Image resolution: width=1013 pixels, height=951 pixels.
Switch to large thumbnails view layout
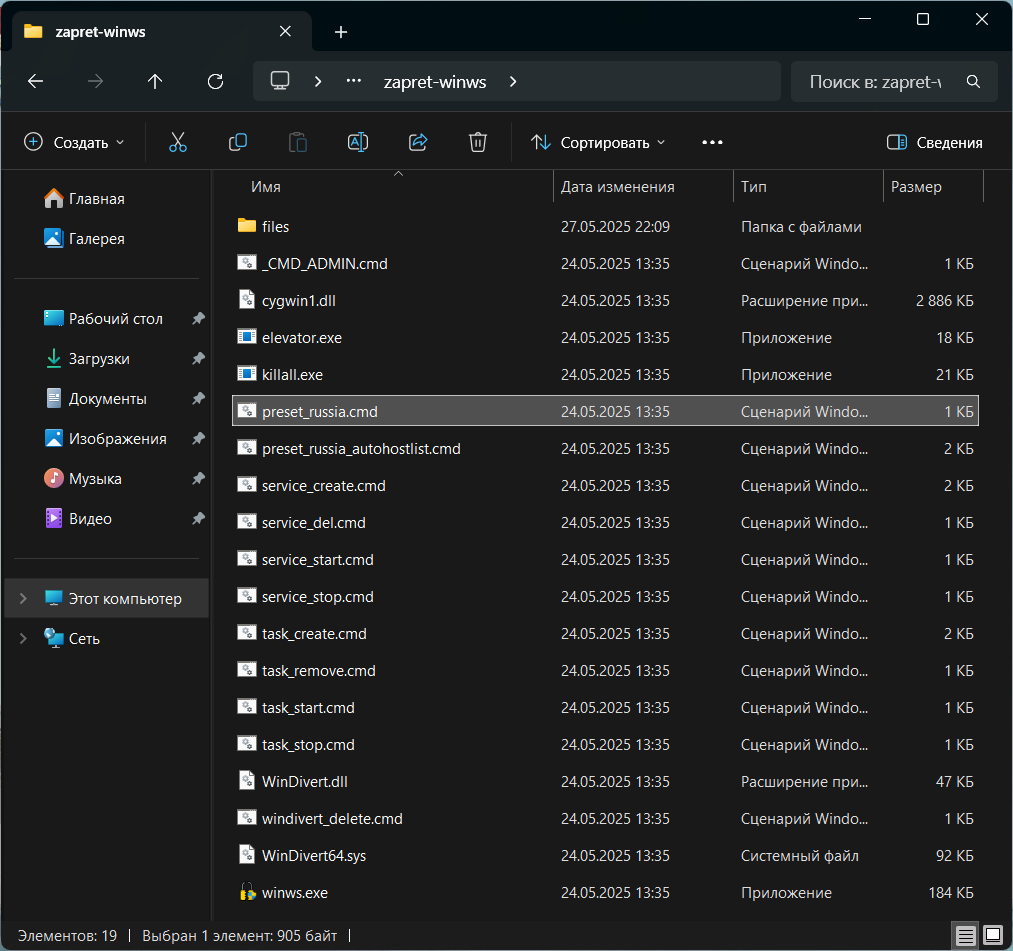992,936
